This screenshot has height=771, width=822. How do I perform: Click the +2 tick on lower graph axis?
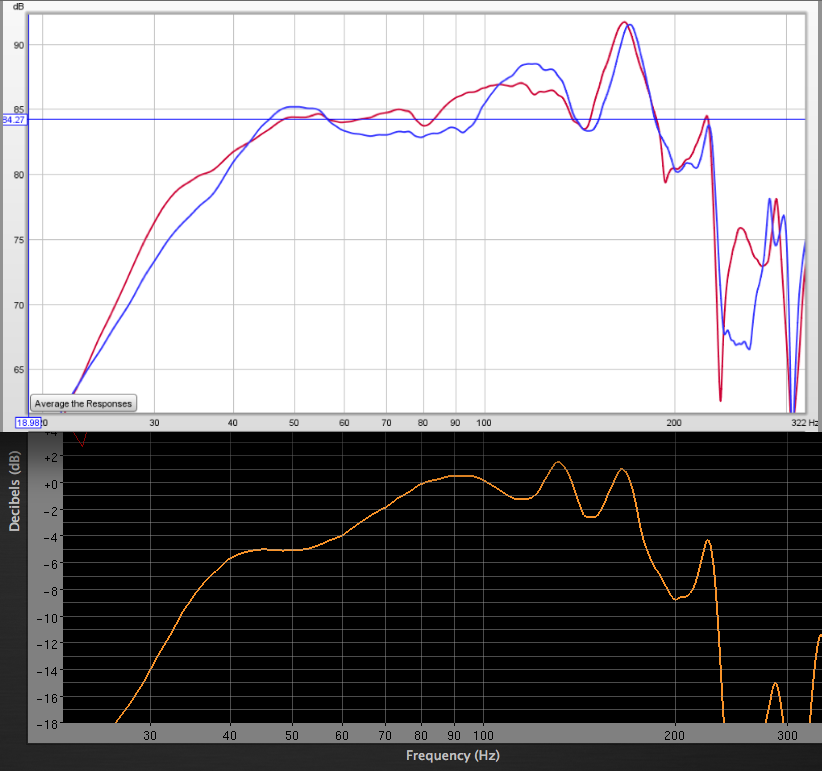point(51,458)
